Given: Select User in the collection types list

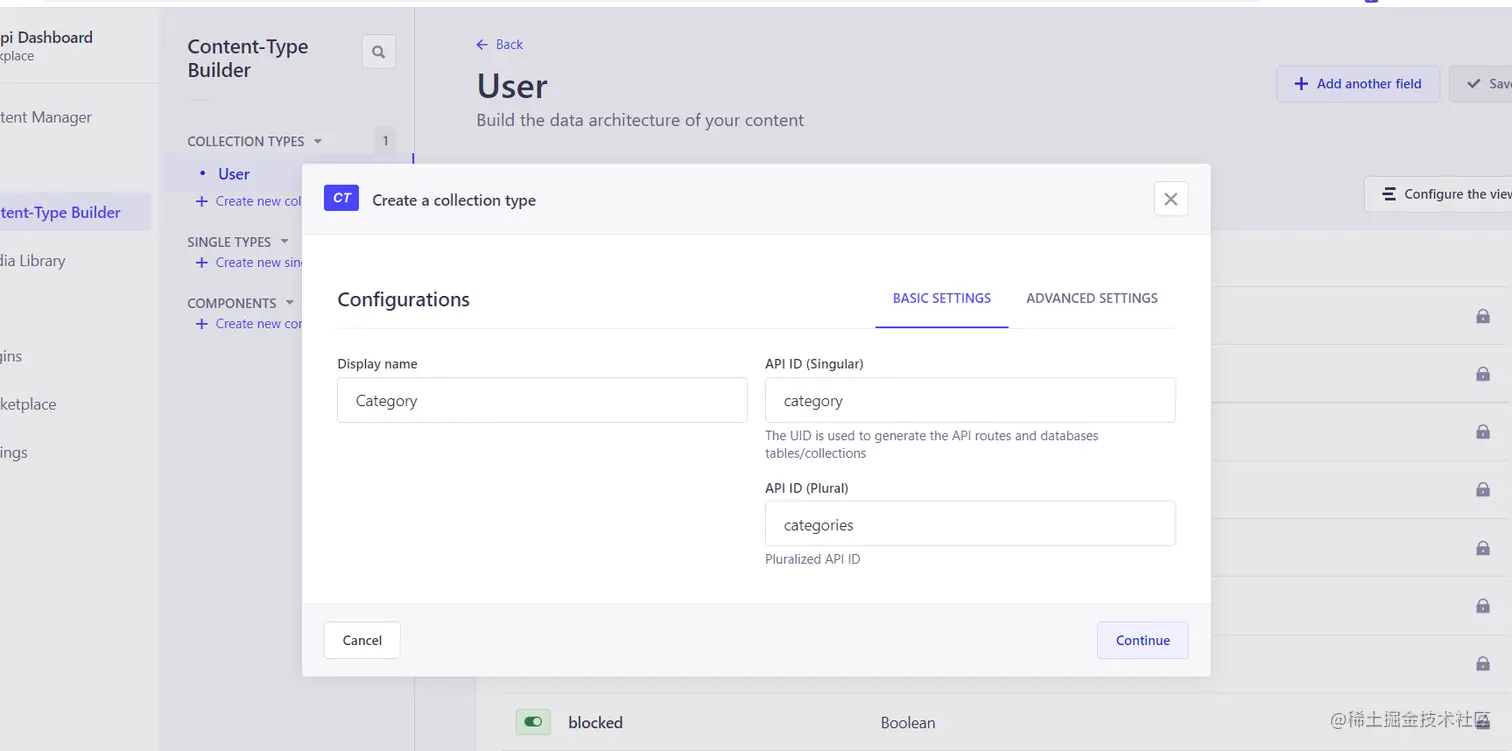Looking at the screenshot, I should pos(234,174).
